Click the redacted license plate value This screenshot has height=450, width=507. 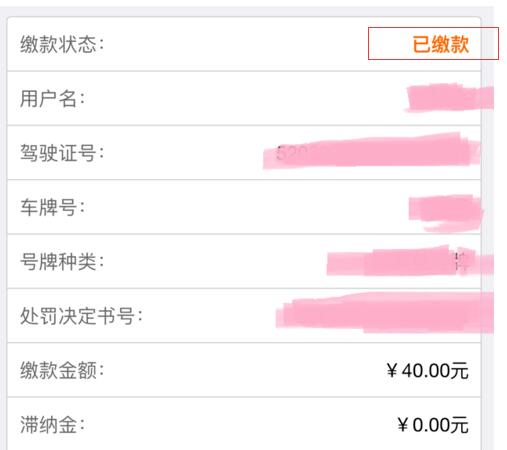(x=446, y=213)
